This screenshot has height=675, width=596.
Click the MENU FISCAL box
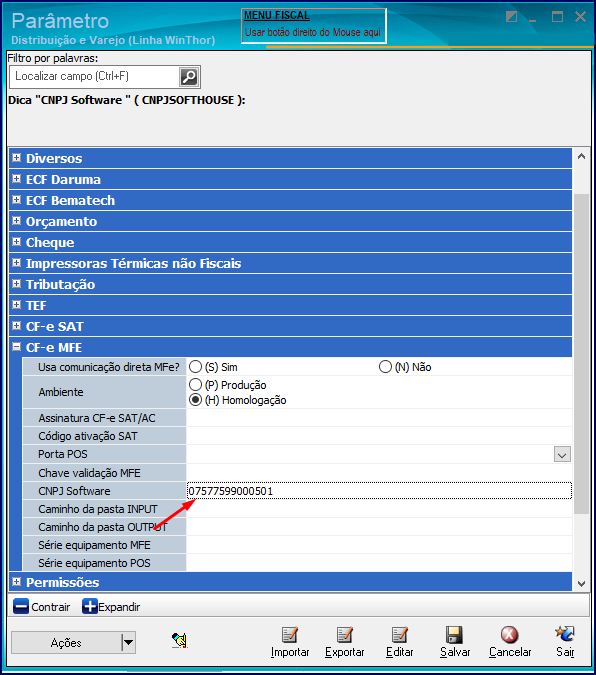314,26
